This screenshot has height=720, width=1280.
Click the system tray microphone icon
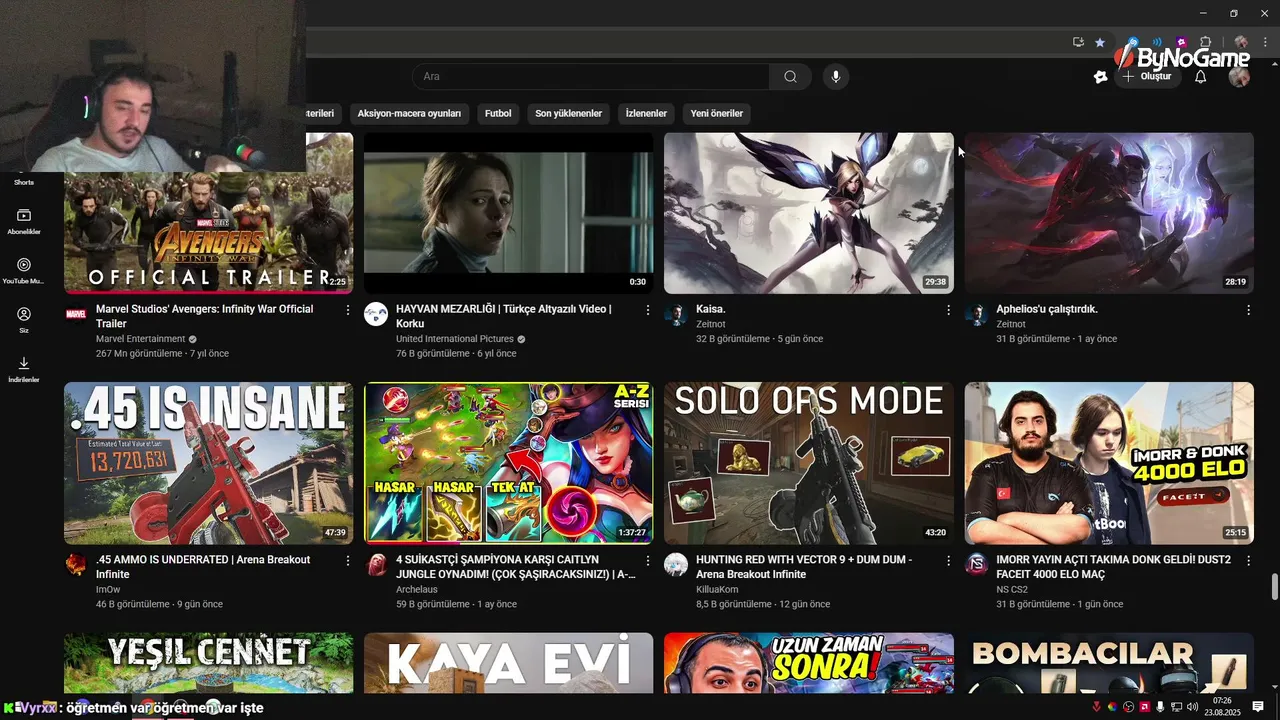tap(1160, 707)
